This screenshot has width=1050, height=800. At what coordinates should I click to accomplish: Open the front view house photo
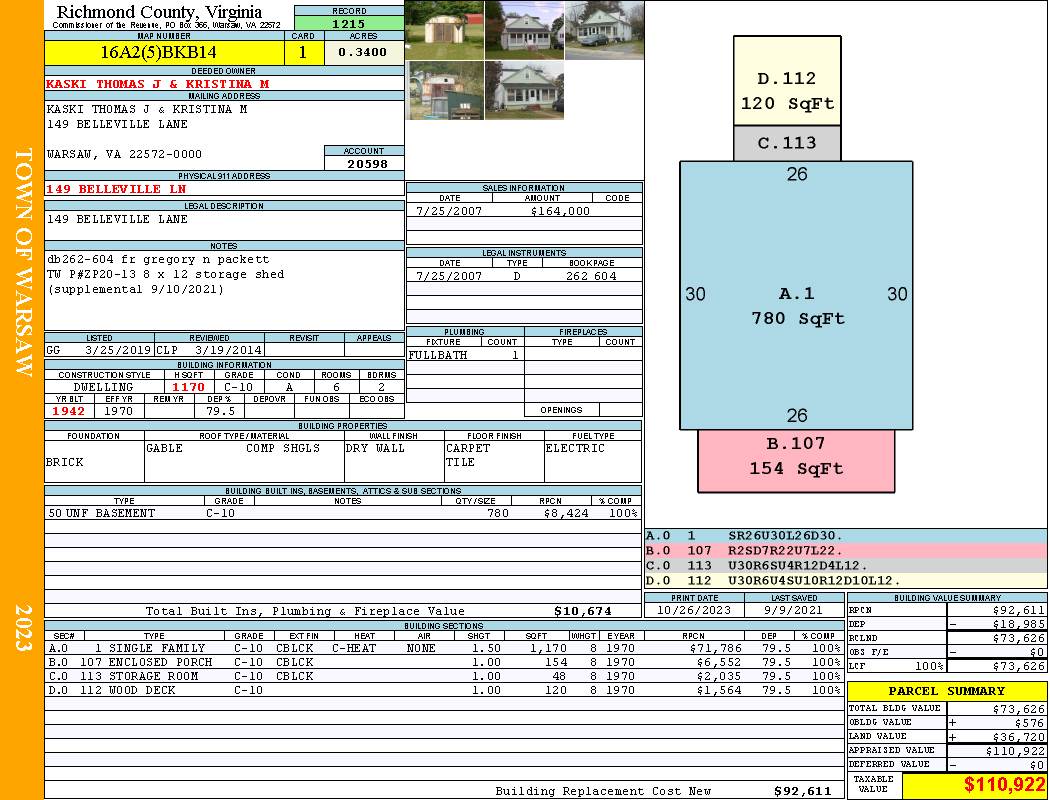click(524, 30)
